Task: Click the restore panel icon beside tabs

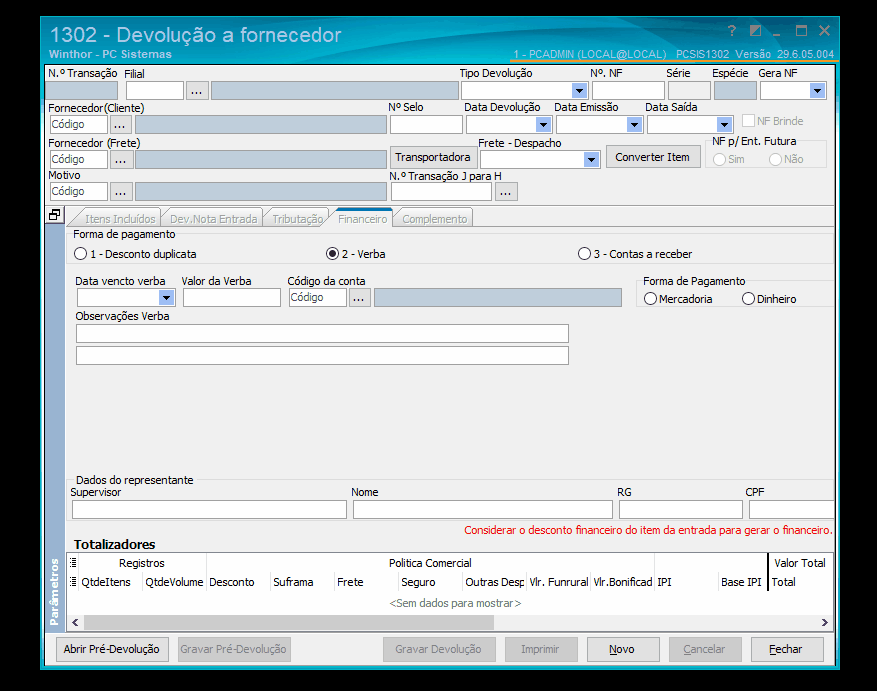Action: [54, 215]
